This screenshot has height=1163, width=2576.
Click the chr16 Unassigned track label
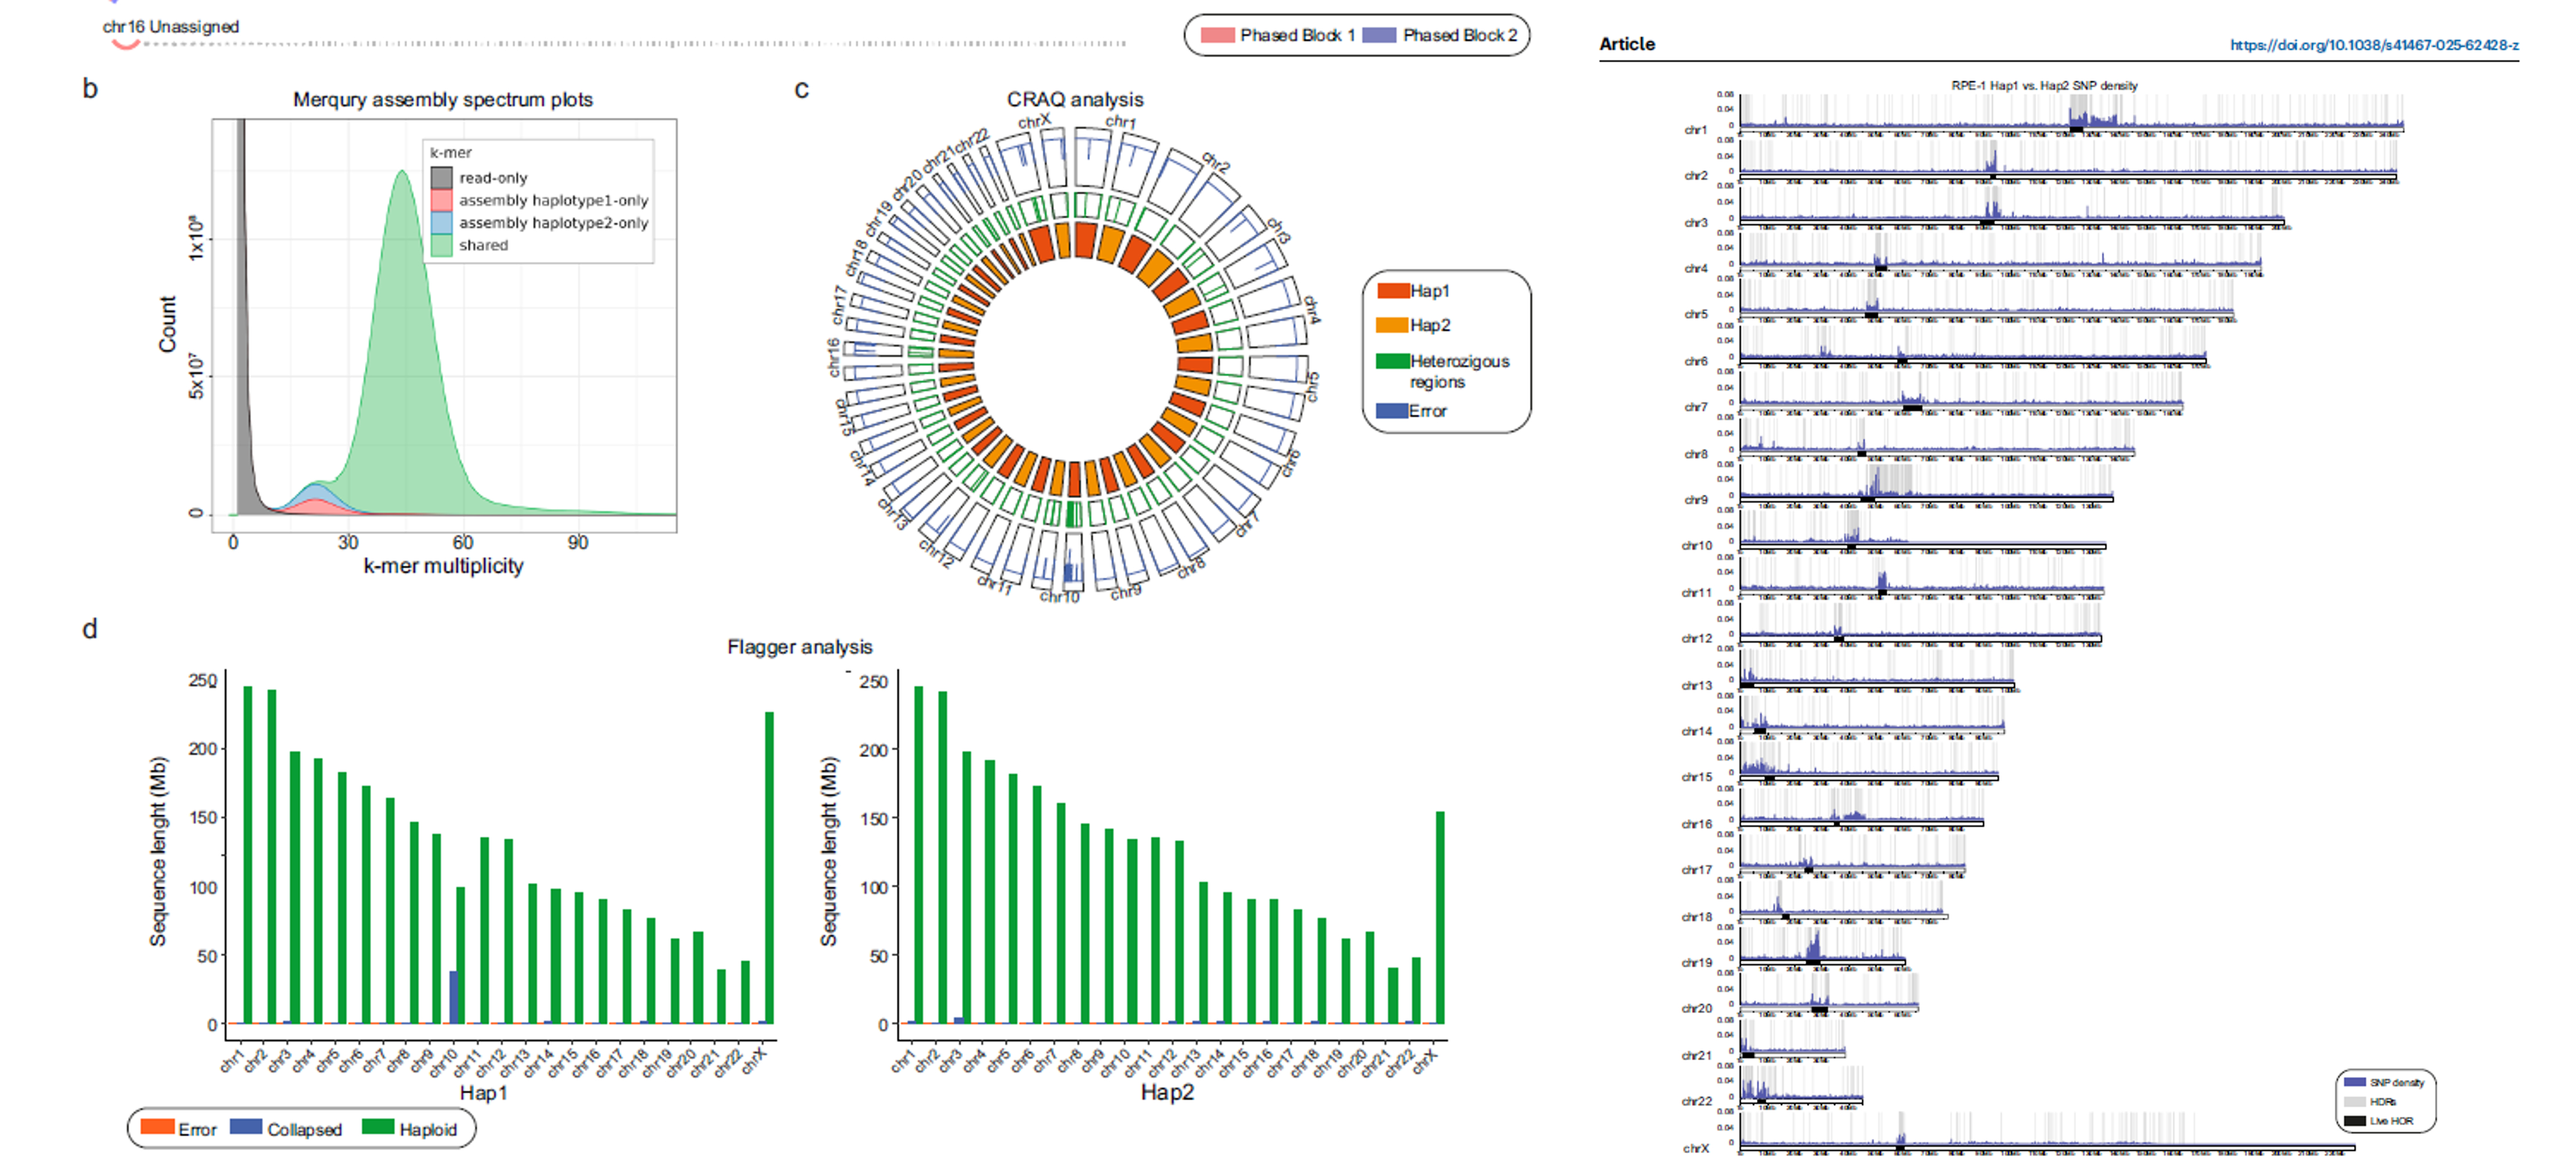point(171,27)
